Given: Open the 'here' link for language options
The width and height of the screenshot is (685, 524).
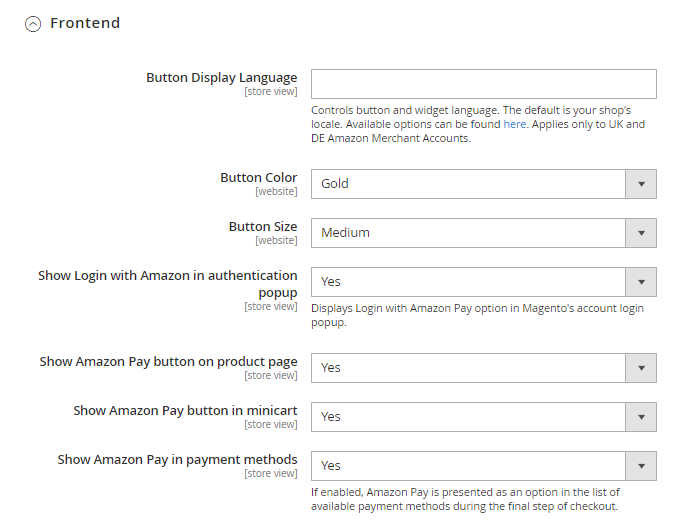Looking at the screenshot, I should (x=514, y=125).
